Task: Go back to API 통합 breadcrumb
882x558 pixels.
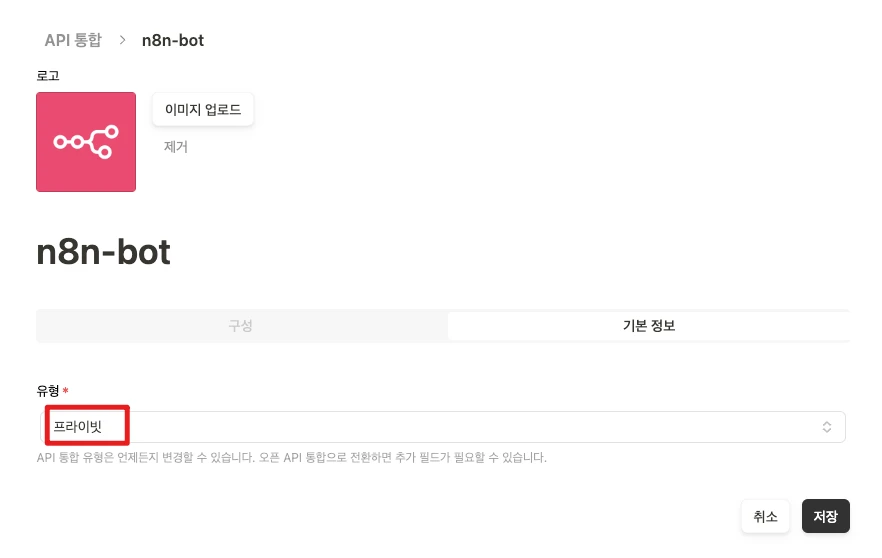Action: pyautogui.click(x=73, y=40)
